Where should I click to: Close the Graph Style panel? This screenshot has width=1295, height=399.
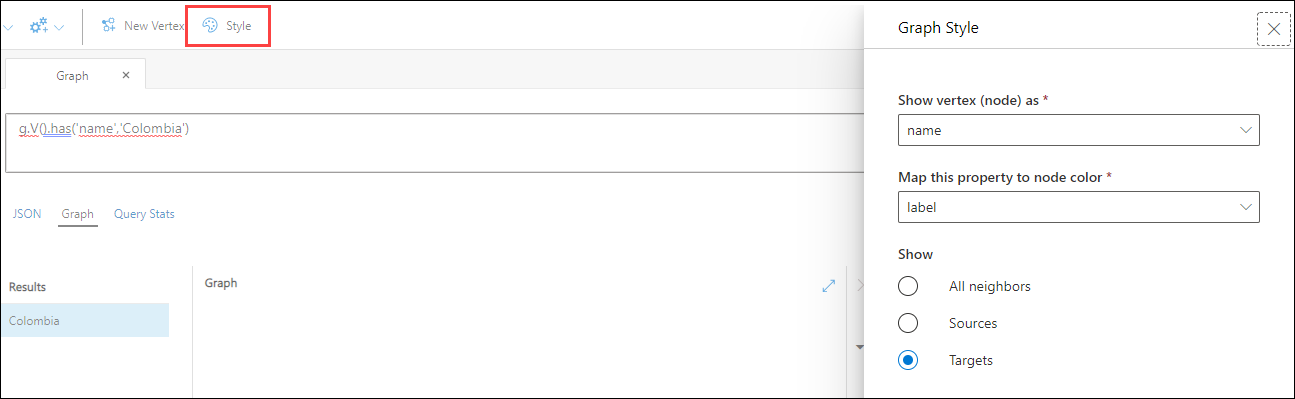(x=1273, y=29)
